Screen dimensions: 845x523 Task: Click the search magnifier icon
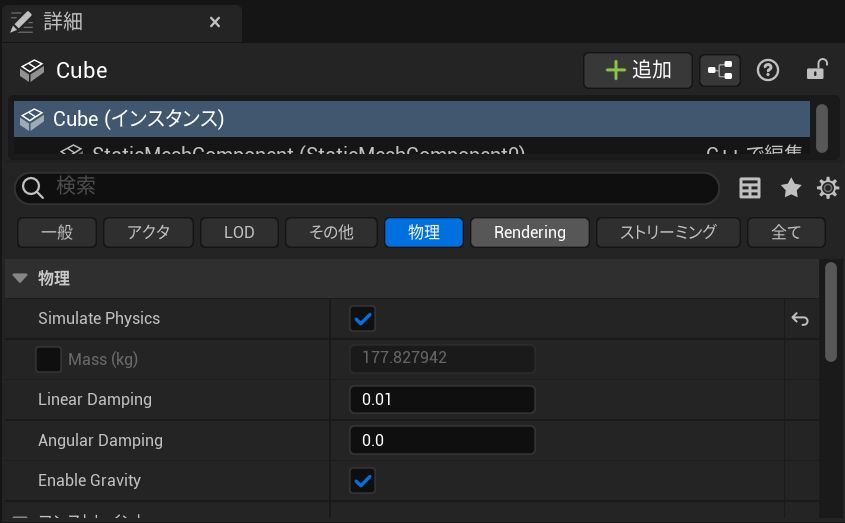coord(33,188)
